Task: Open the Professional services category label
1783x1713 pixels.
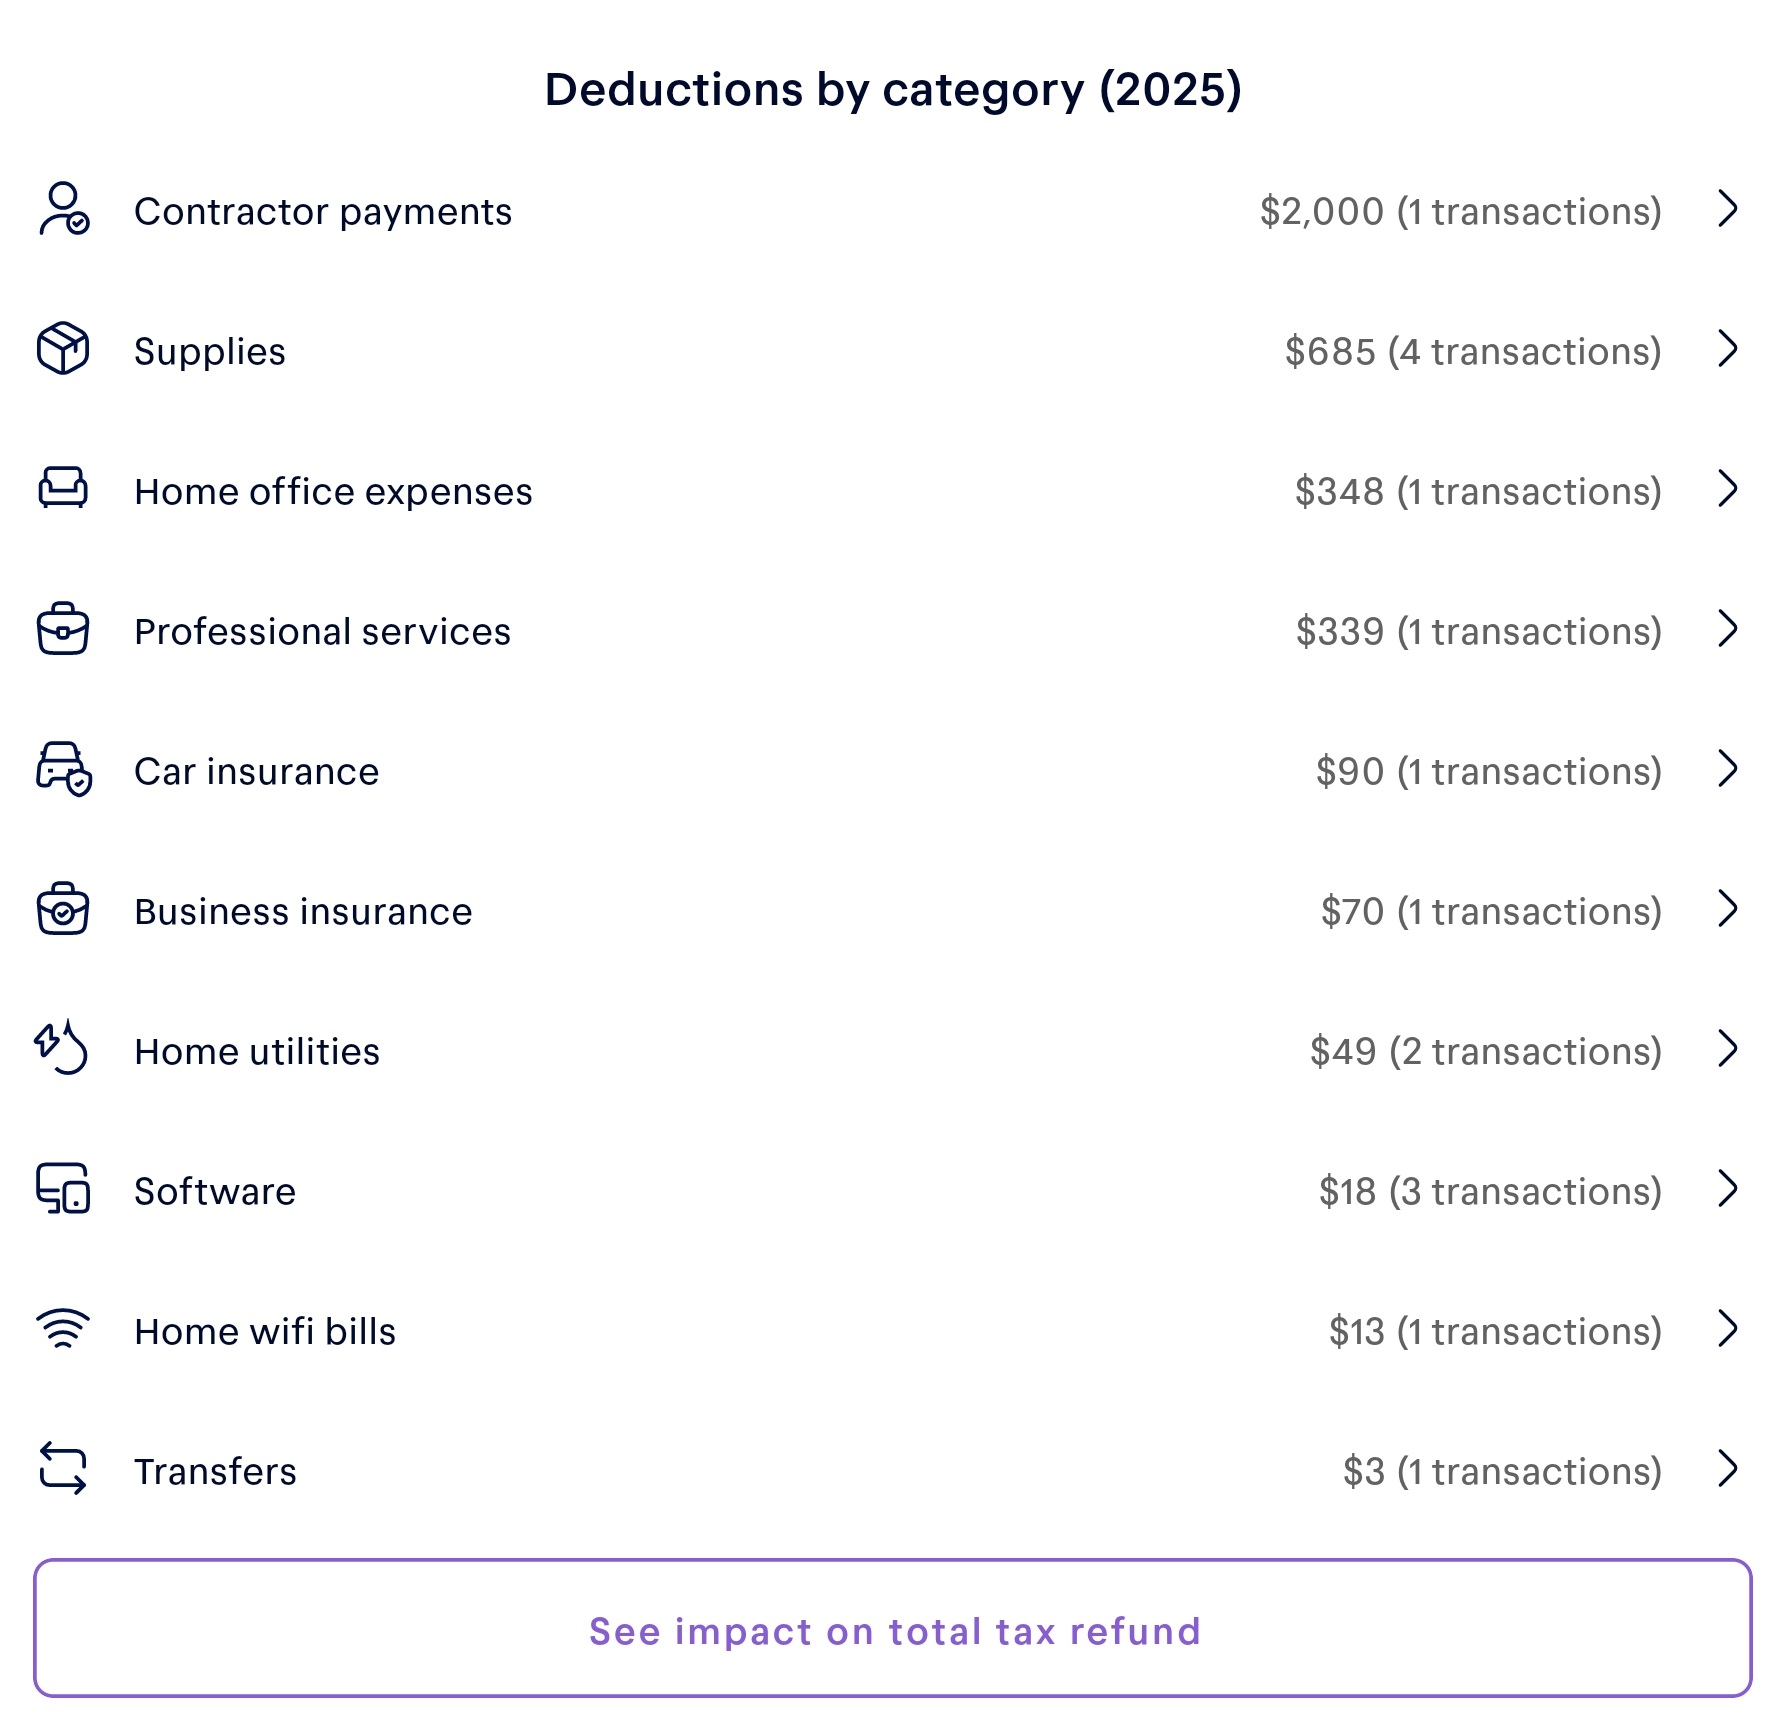Action: click(x=322, y=632)
